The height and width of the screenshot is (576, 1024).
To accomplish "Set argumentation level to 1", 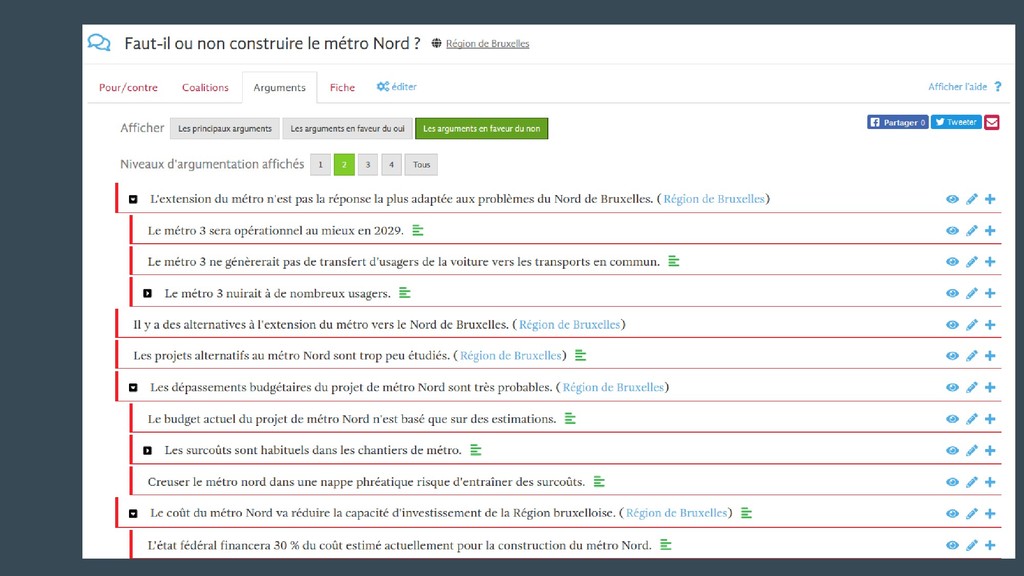I will [320, 165].
